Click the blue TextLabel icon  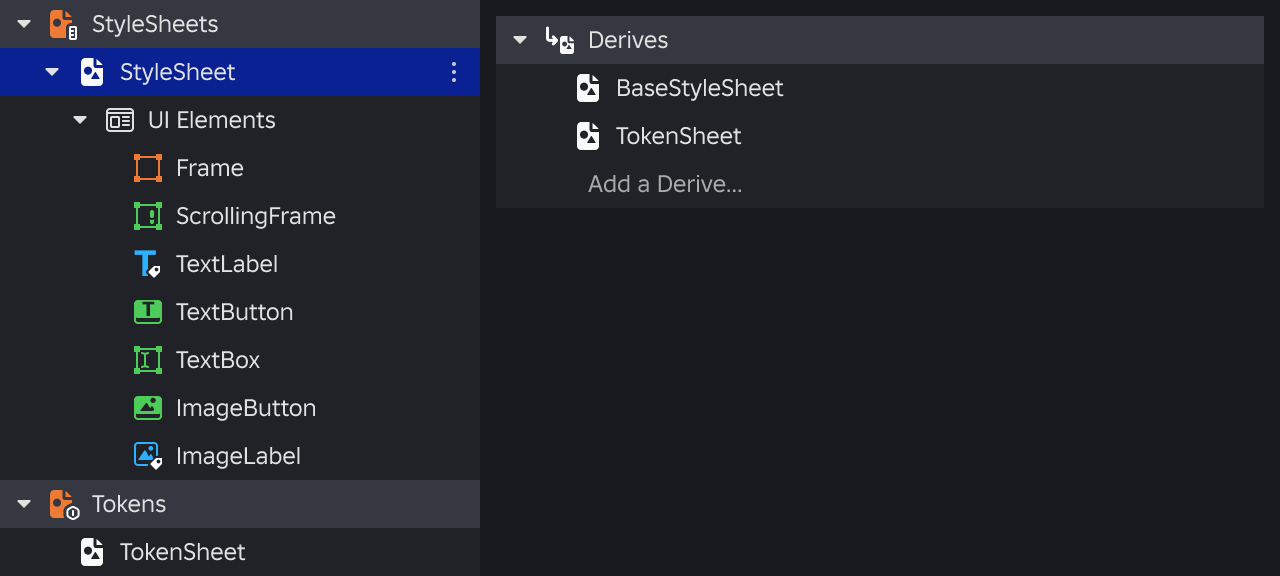(x=148, y=264)
